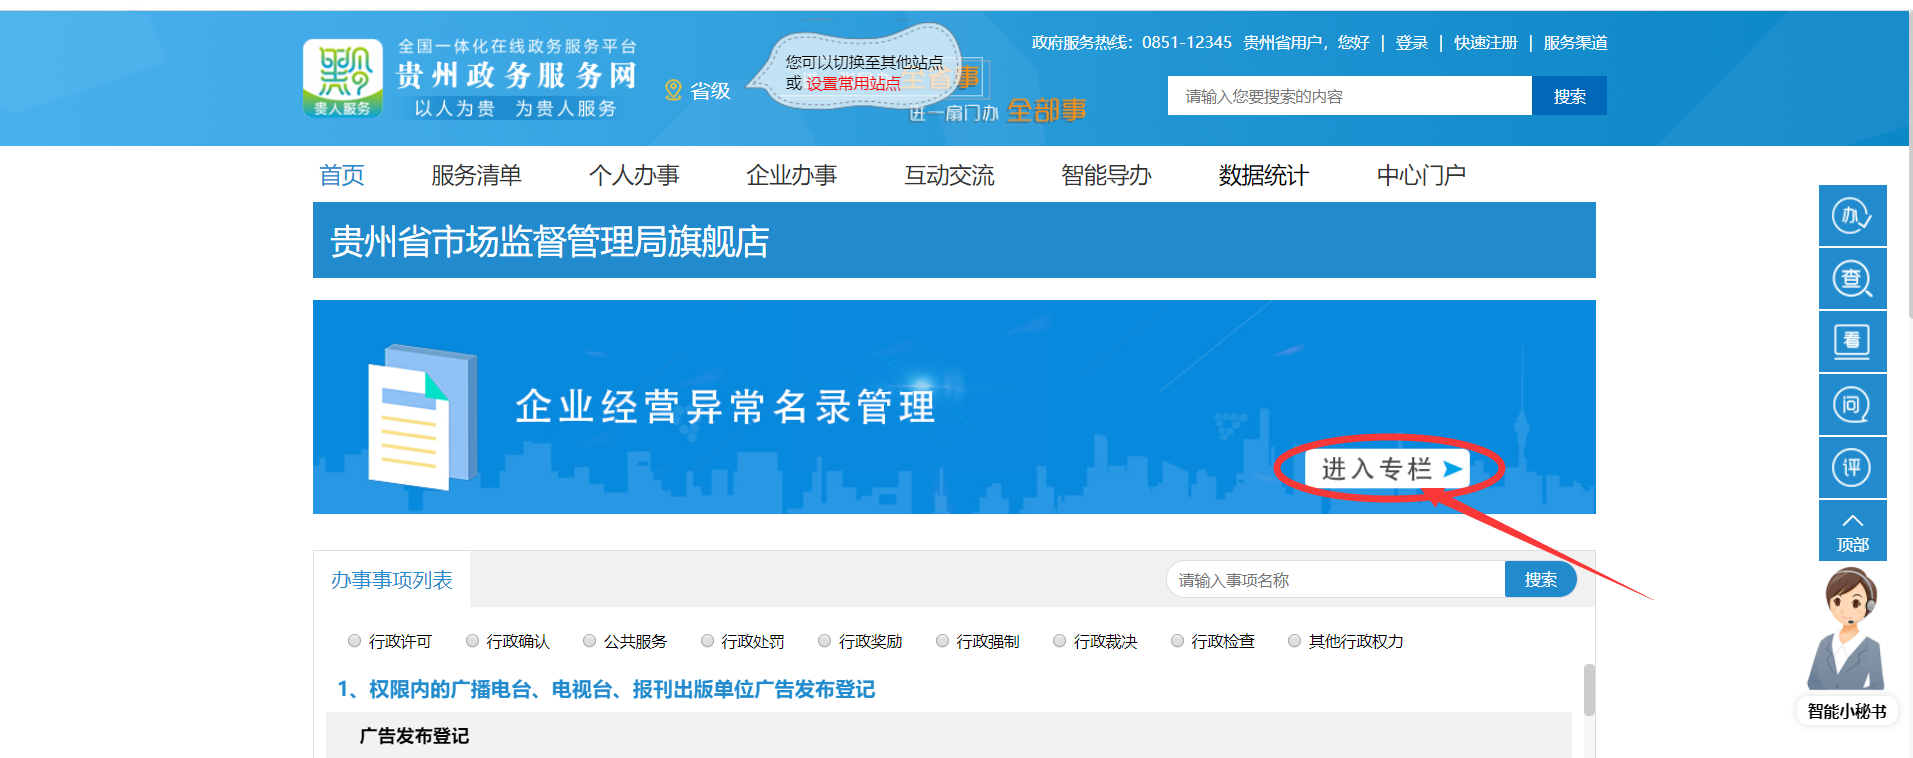Open the 个人办事 menu
The width and height of the screenshot is (1913, 758).
click(633, 175)
